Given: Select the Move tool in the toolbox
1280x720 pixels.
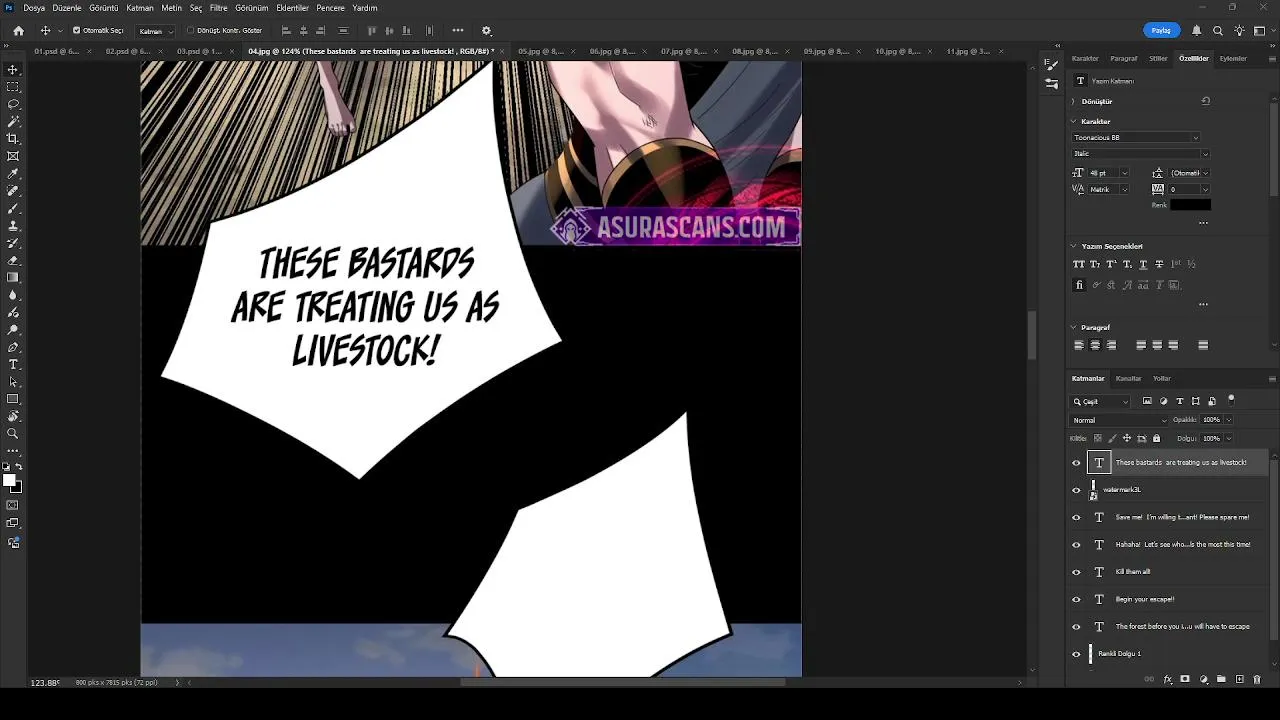Looking at the screenshot, I should pos(13,70).
